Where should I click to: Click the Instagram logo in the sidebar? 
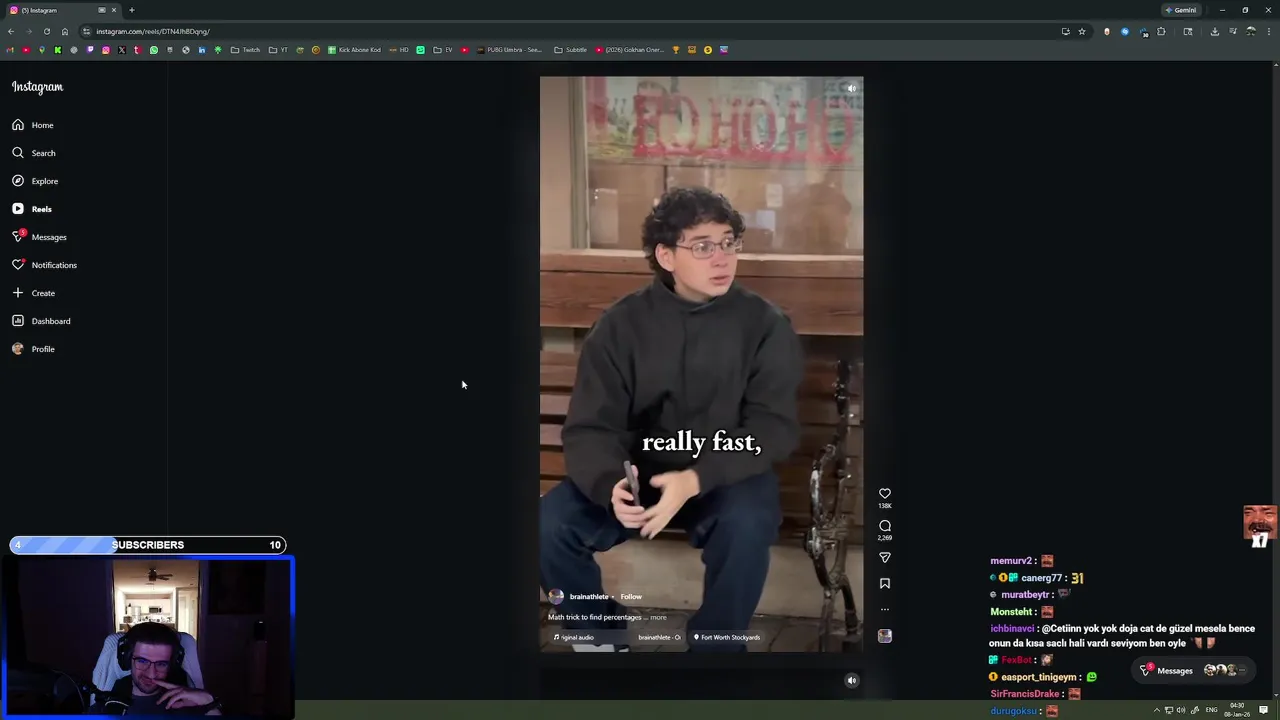[x=37, y=87]
